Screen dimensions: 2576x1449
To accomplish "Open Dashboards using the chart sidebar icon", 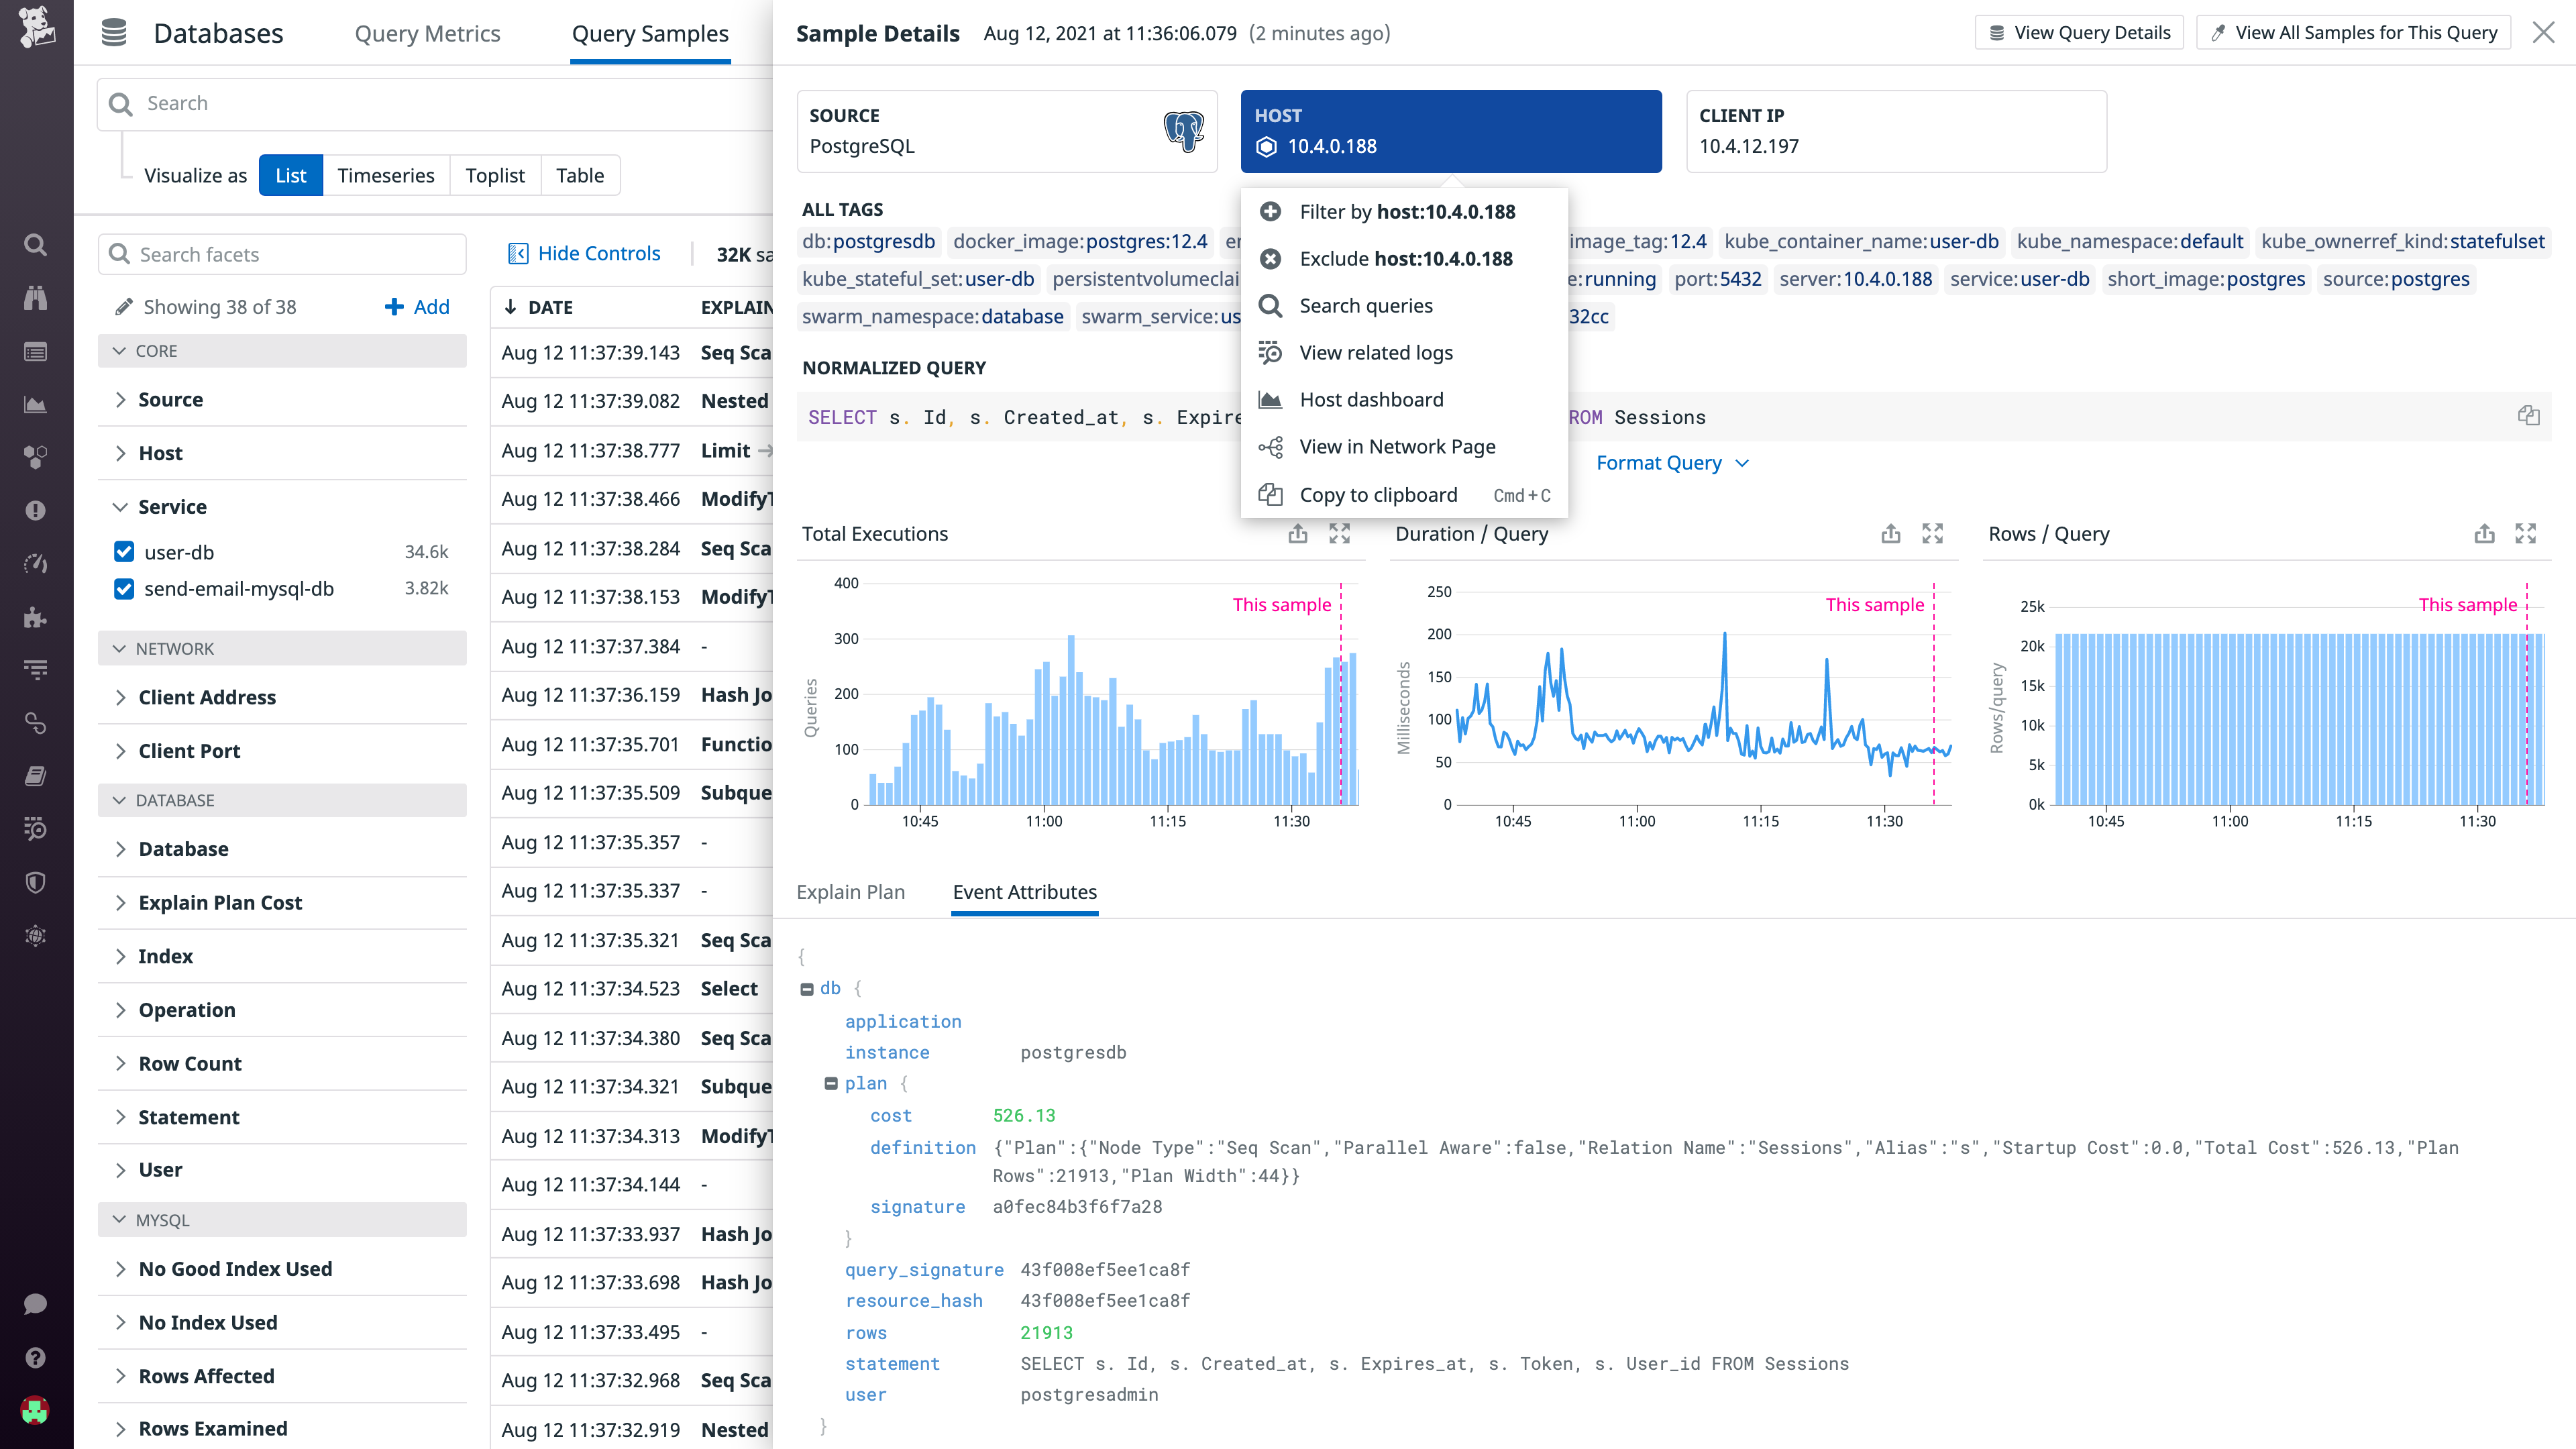I will click(x=36, y=405).
